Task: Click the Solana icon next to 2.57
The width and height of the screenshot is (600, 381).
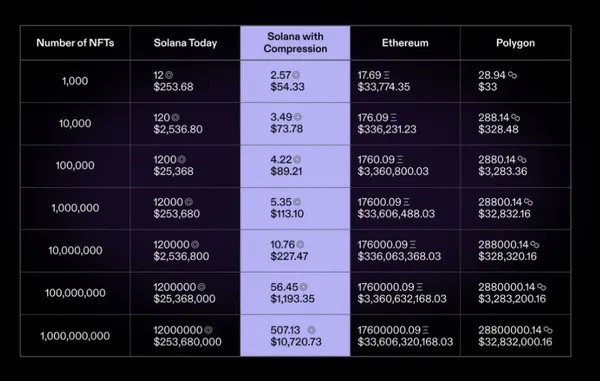Action: pyautogui.click(x=296, y=75)
